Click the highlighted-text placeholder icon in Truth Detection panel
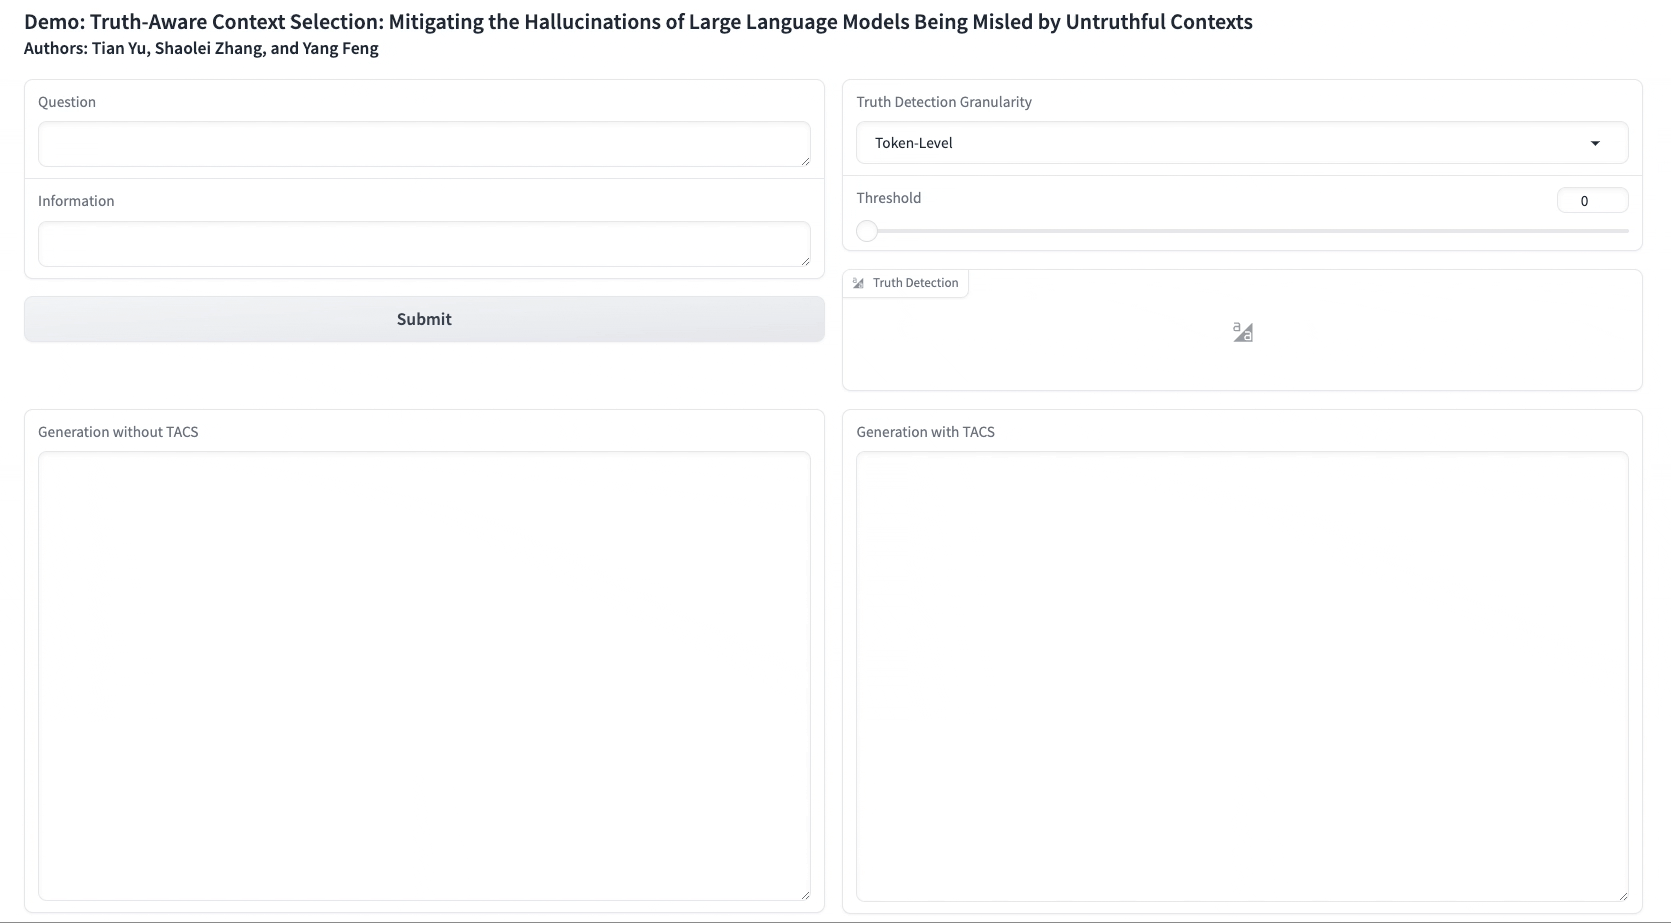Viewport: 1671px width, 923px height. point(1243,332)
